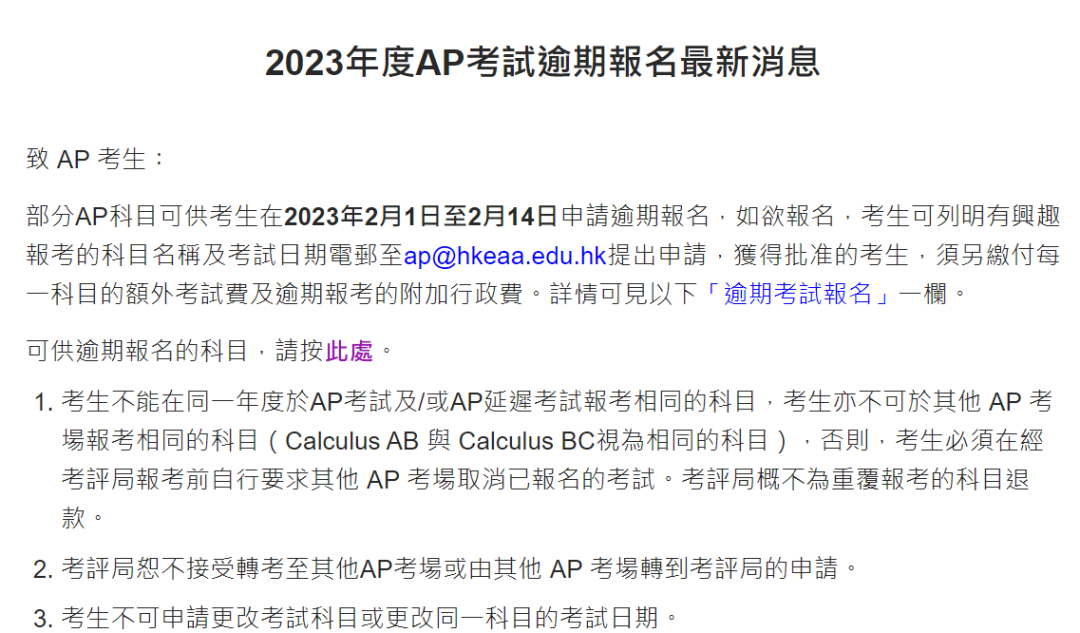
Task: Click the bold date text 2023年2月1日至2月14日
Action: 421,217
